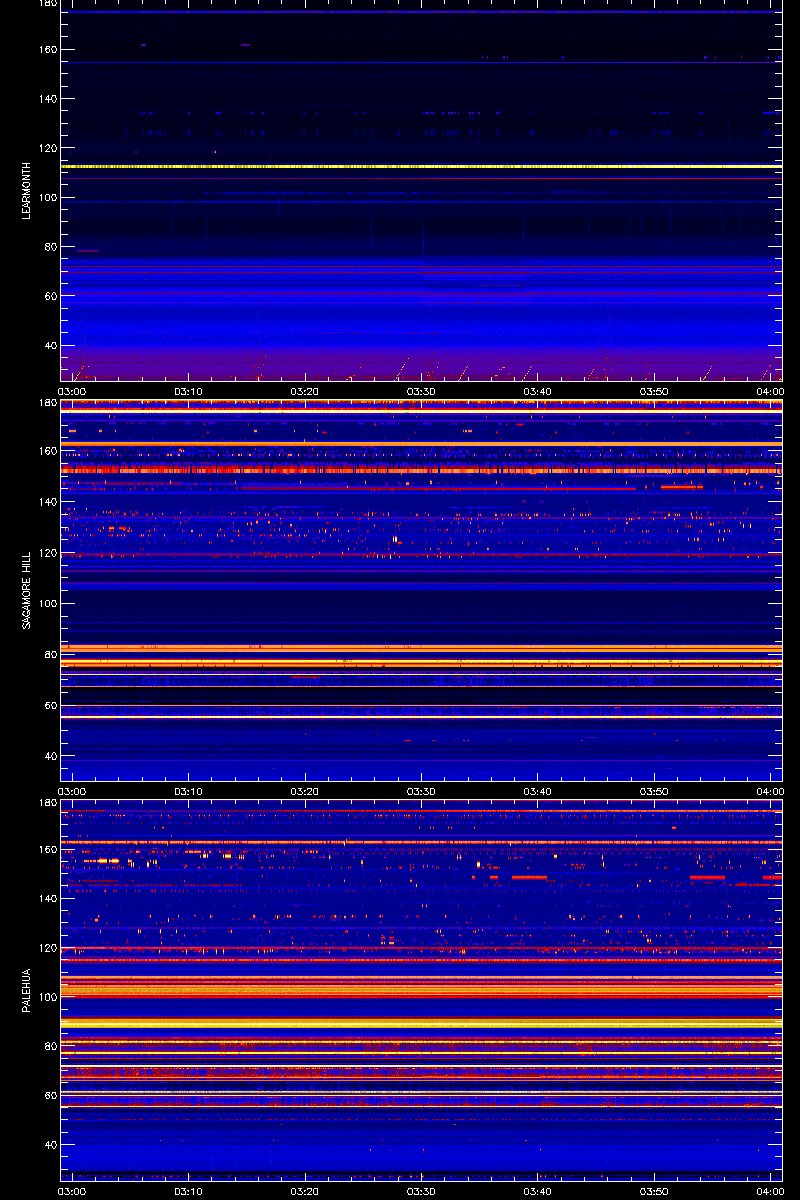The image size is (800, 1200).
Task: Click the PALEHUA axis label
Action: pos(28,990)
